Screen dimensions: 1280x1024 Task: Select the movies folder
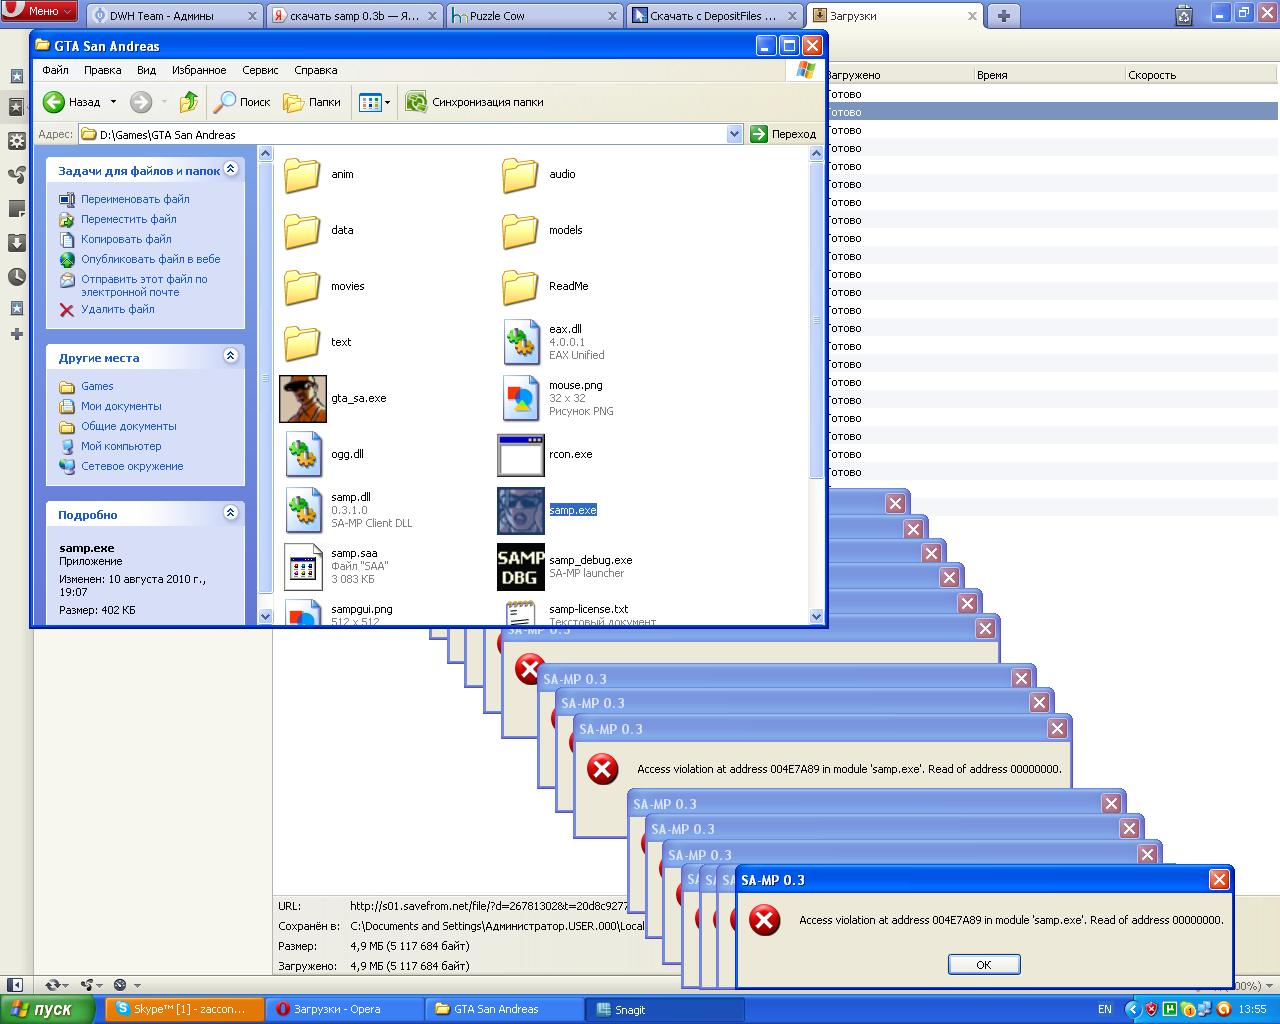(302, 286)
